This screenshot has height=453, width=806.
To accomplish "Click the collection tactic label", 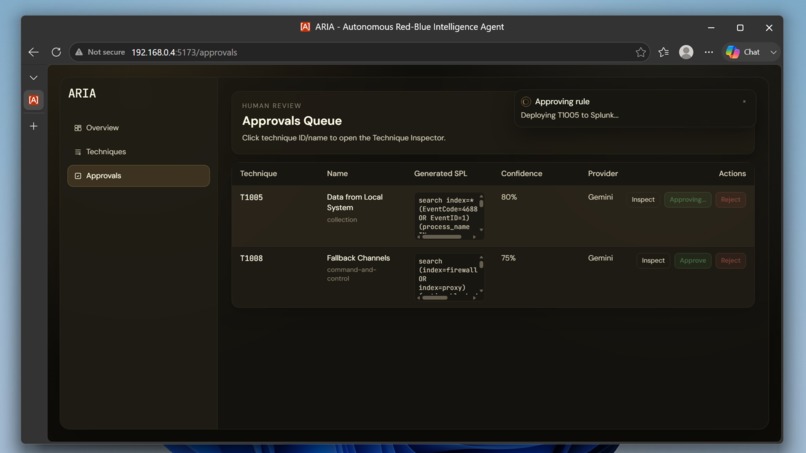I will tap(342, 220).
